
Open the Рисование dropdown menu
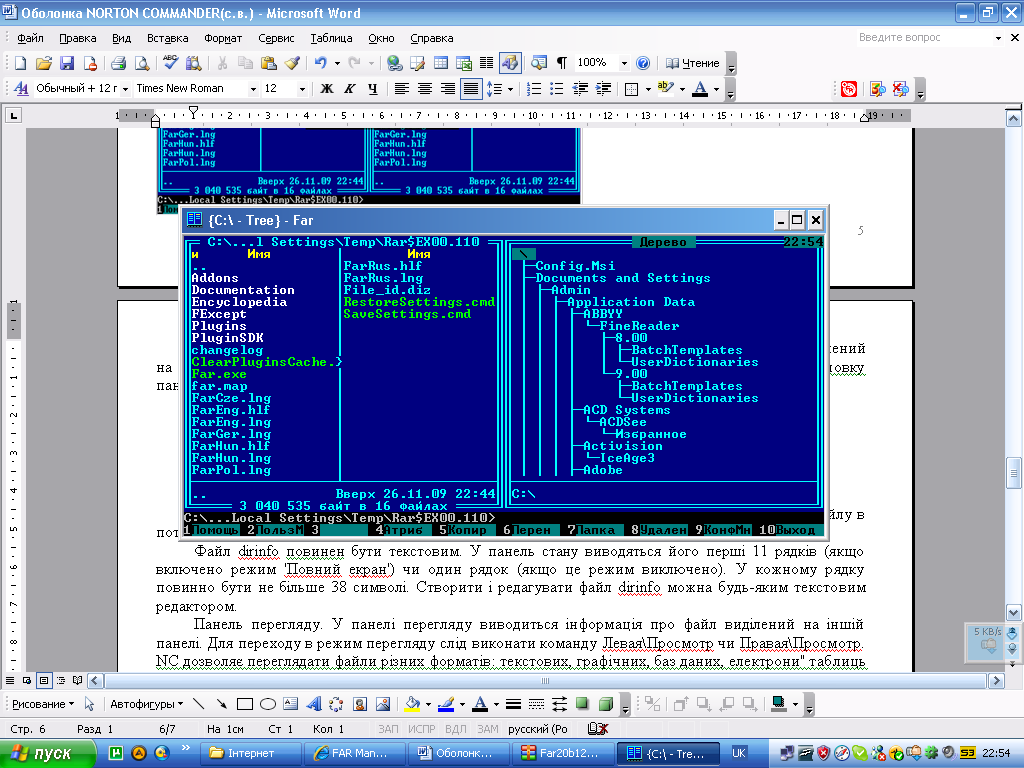[43, 704]
